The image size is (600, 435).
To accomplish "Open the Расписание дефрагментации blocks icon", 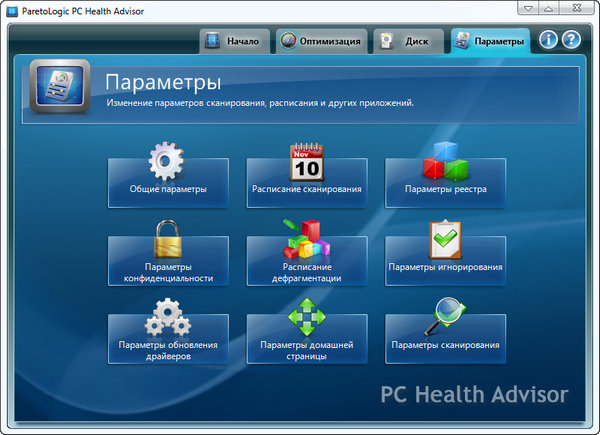I will [306, 240].
